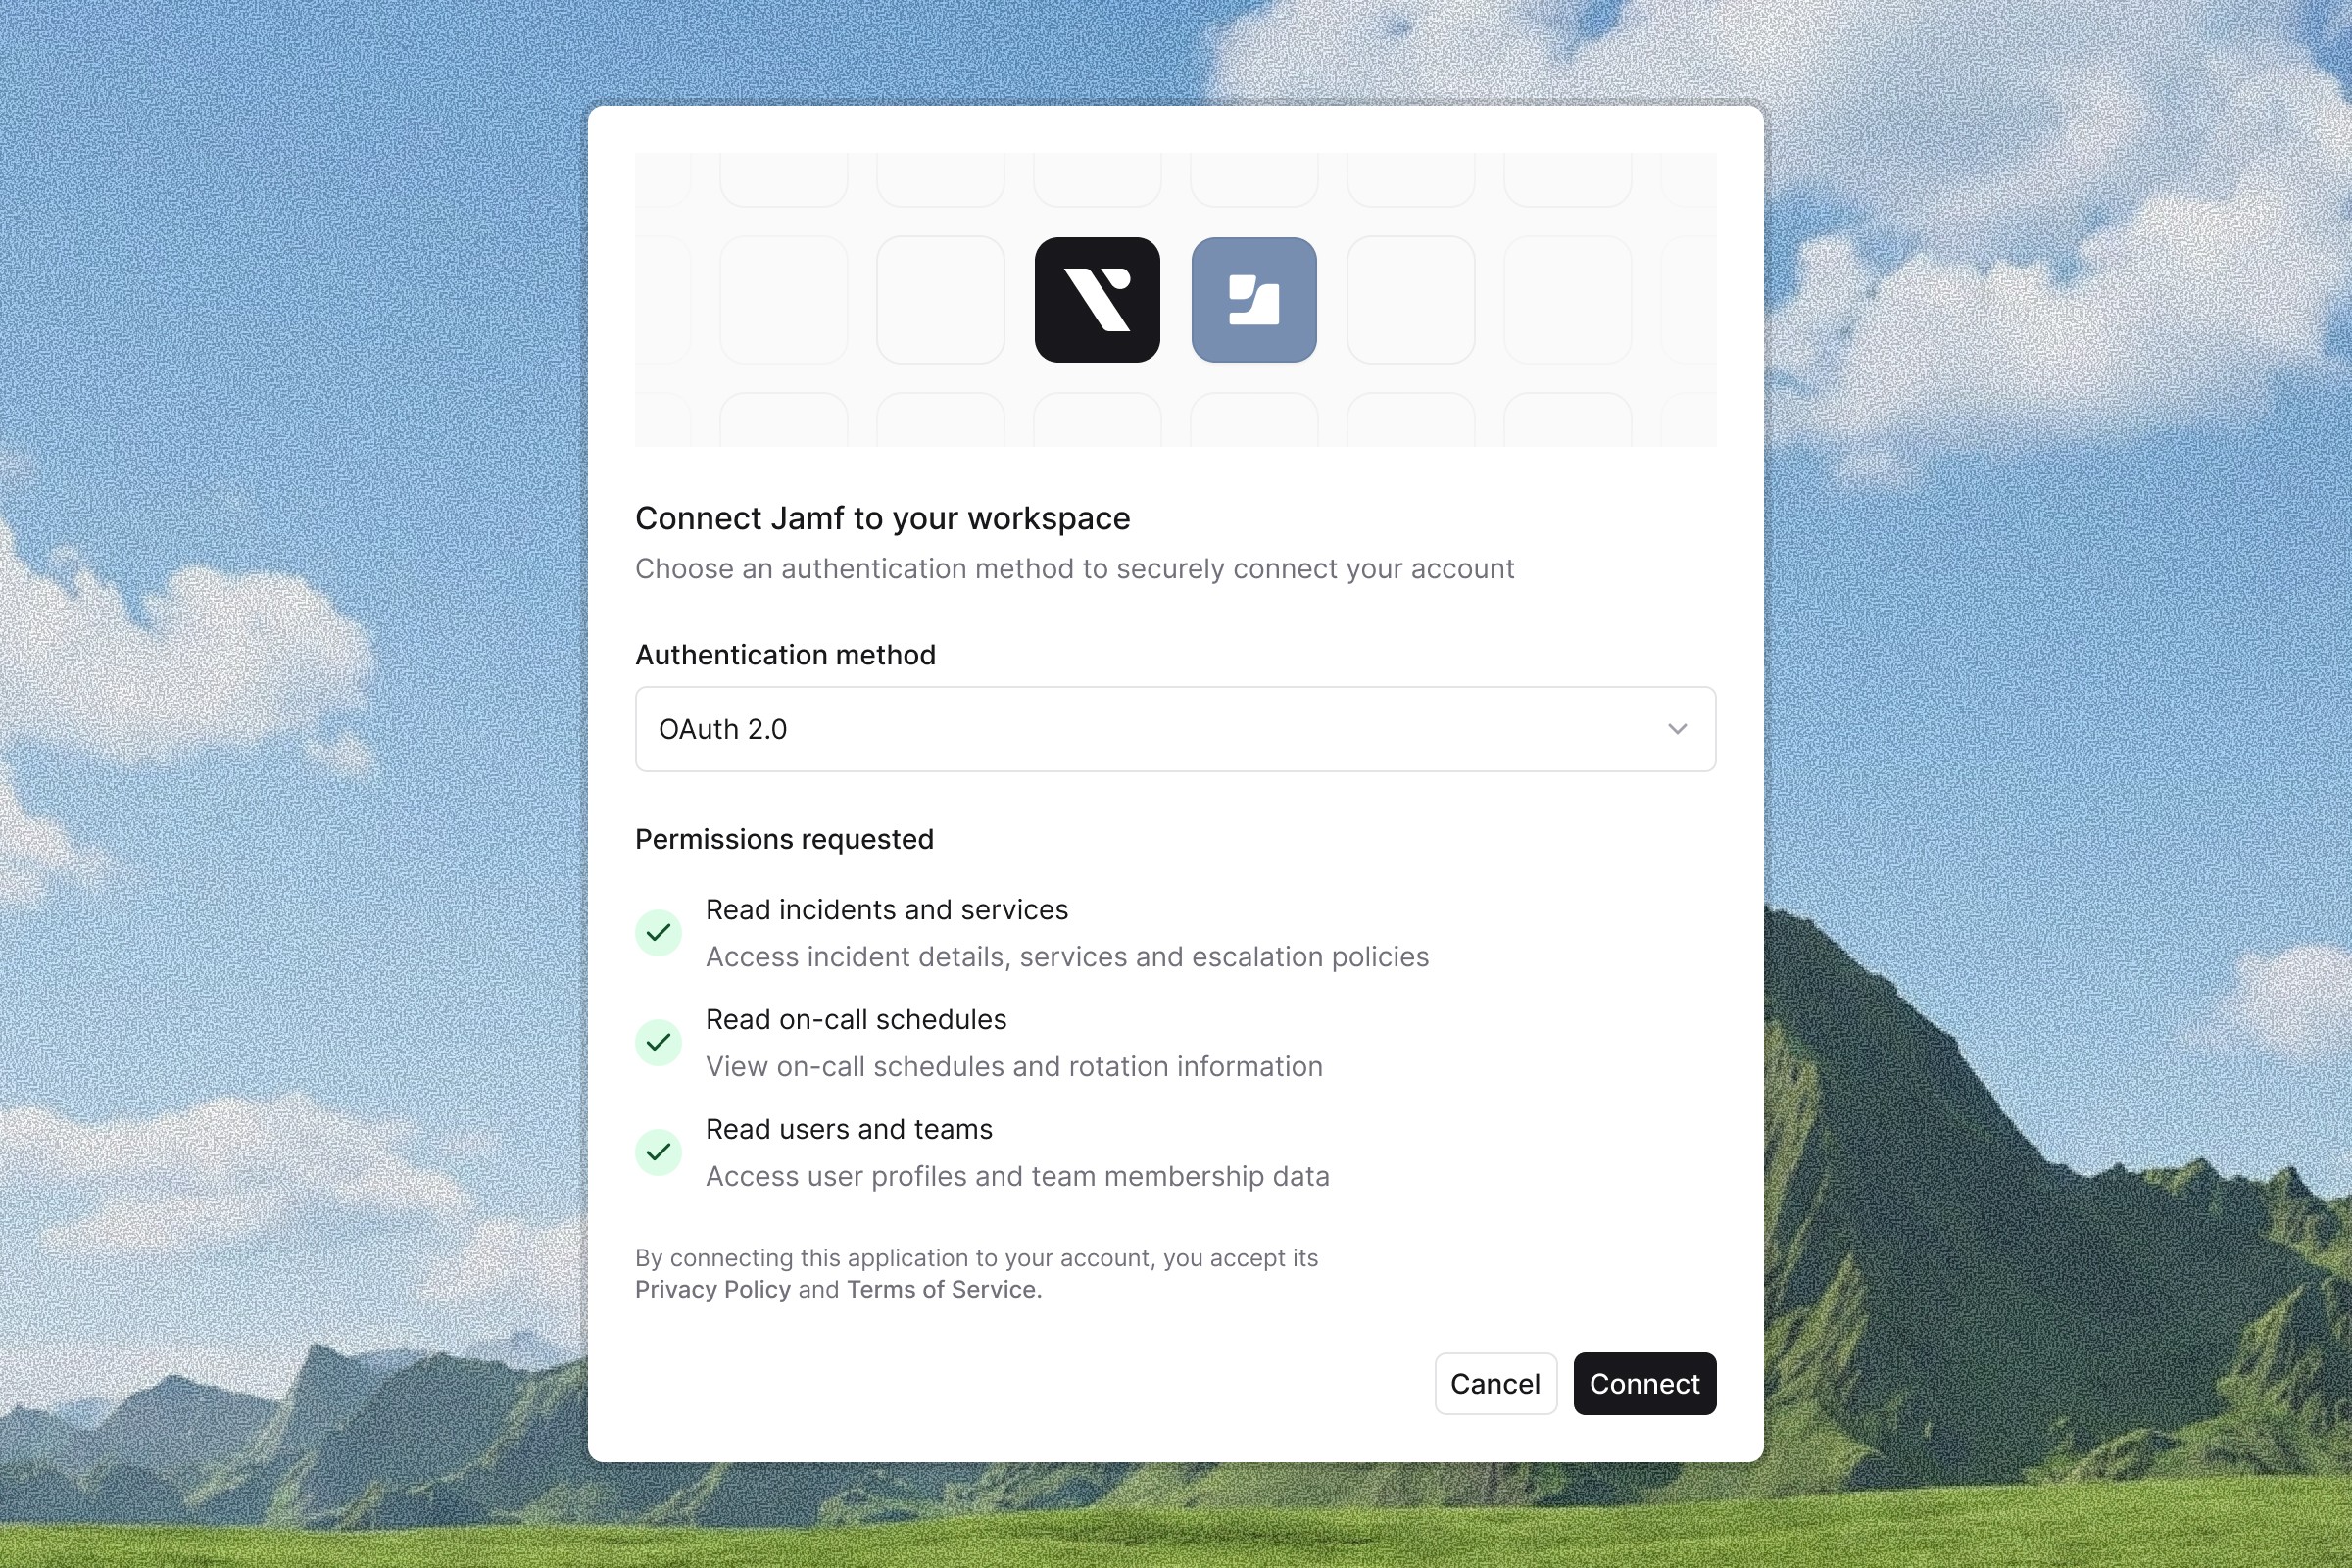Click "Access incident details, services and escalation policies"

click(1068, 957)
